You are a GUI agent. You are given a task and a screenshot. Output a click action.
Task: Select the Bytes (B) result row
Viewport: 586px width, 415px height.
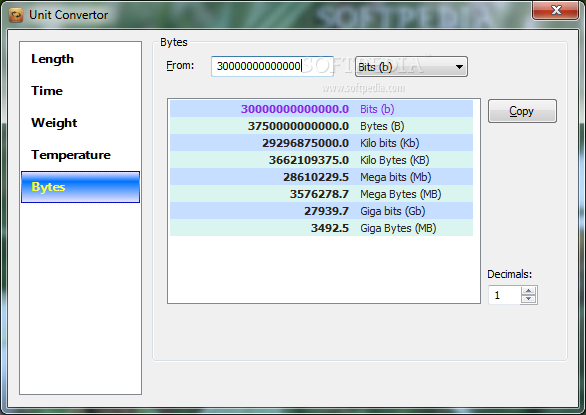[321, 126]
